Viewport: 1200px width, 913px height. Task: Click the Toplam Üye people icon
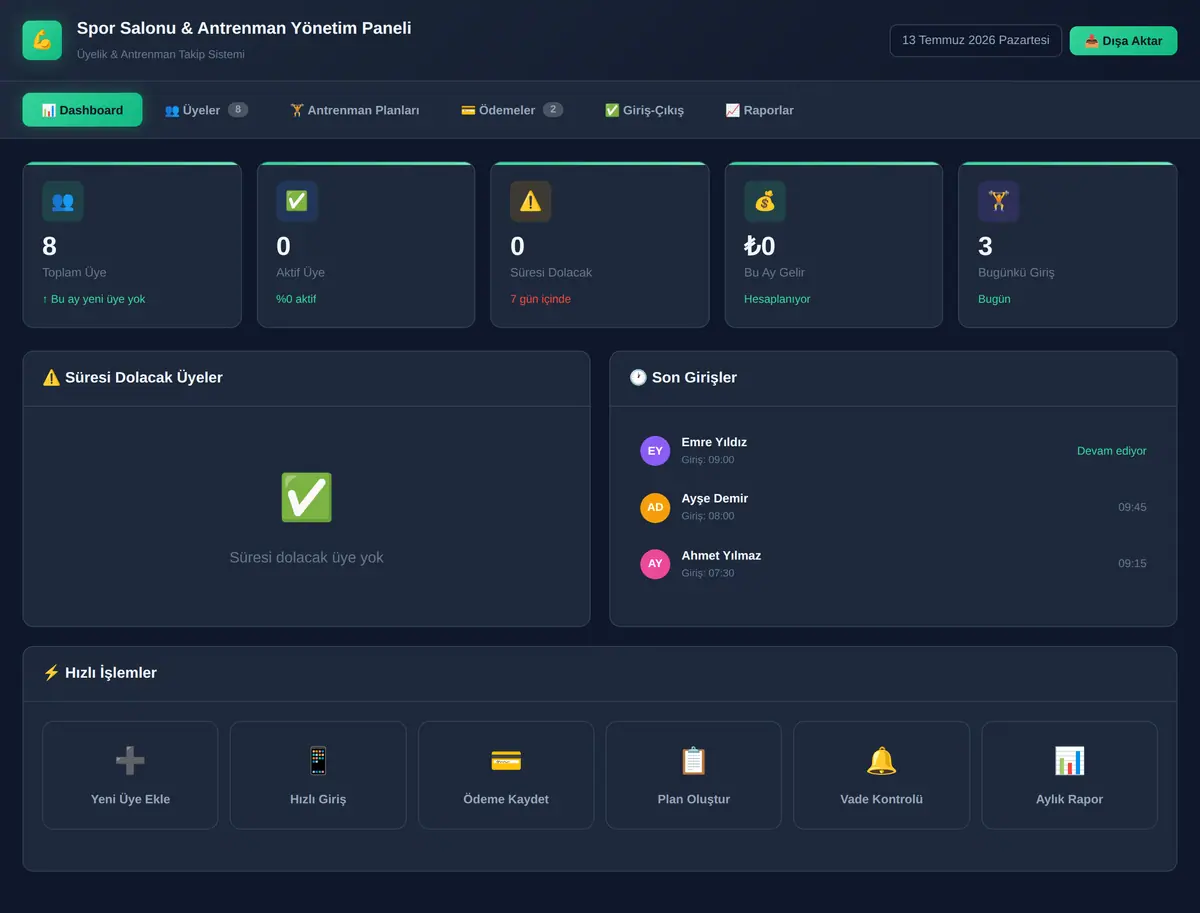(x=62, y=201)
